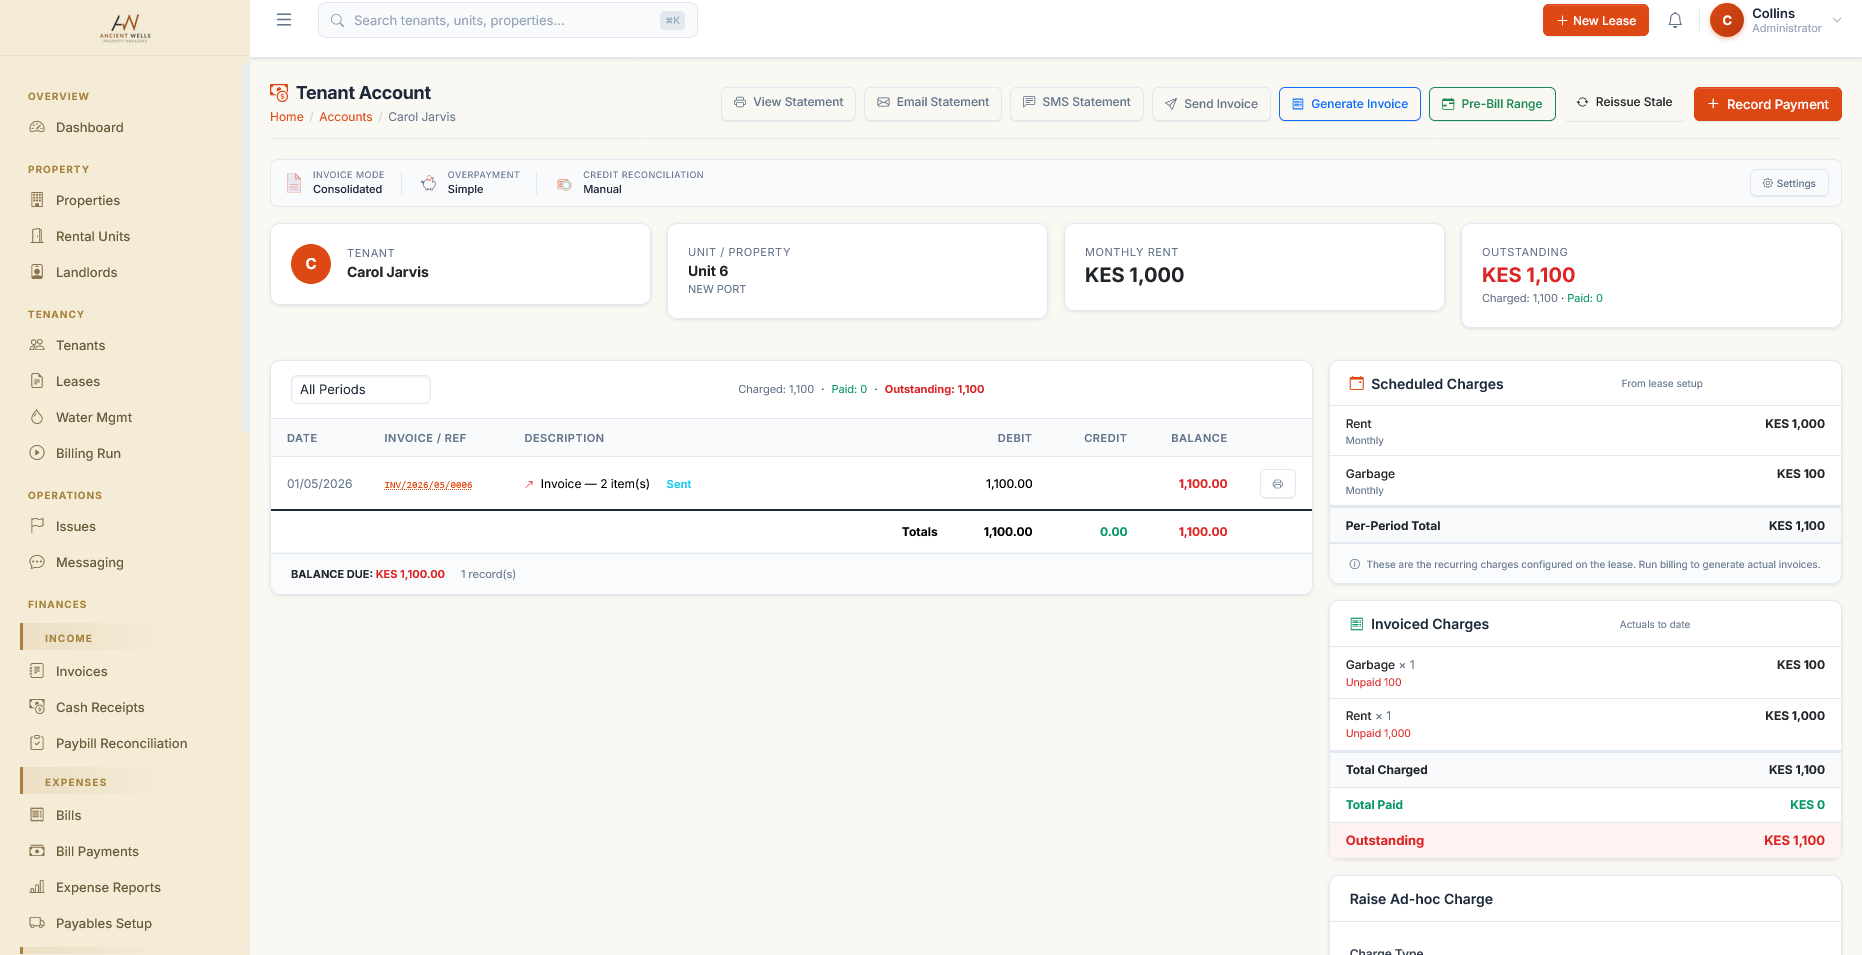1862x955 pixels.
Task: Click the Sent status label
Action: [x=679, y=484]
